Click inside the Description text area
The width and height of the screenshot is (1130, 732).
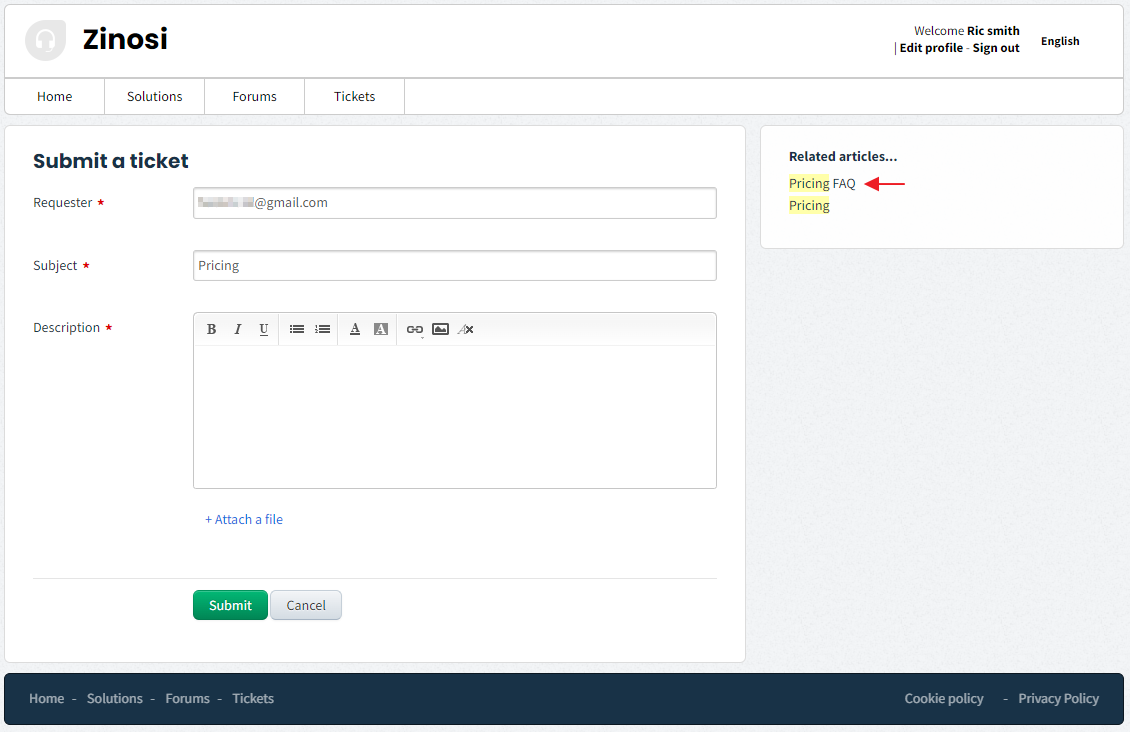(x=455, y=416)
